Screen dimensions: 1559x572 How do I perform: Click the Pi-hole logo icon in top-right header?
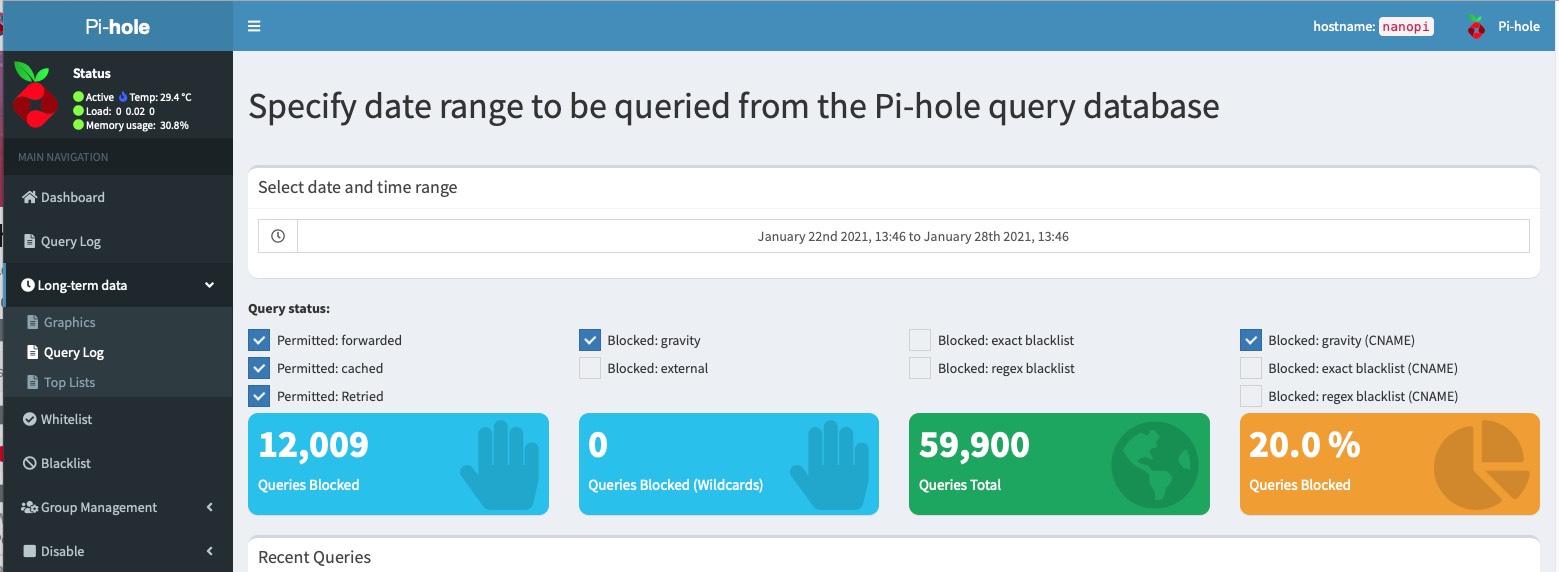point(1476,27)
